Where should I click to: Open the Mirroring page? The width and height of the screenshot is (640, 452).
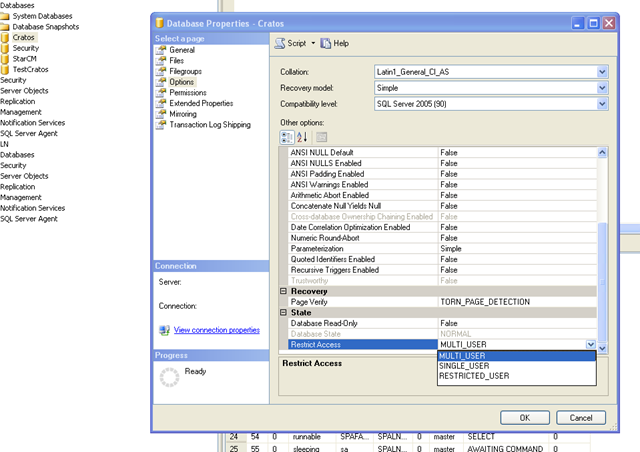point(183,114)
